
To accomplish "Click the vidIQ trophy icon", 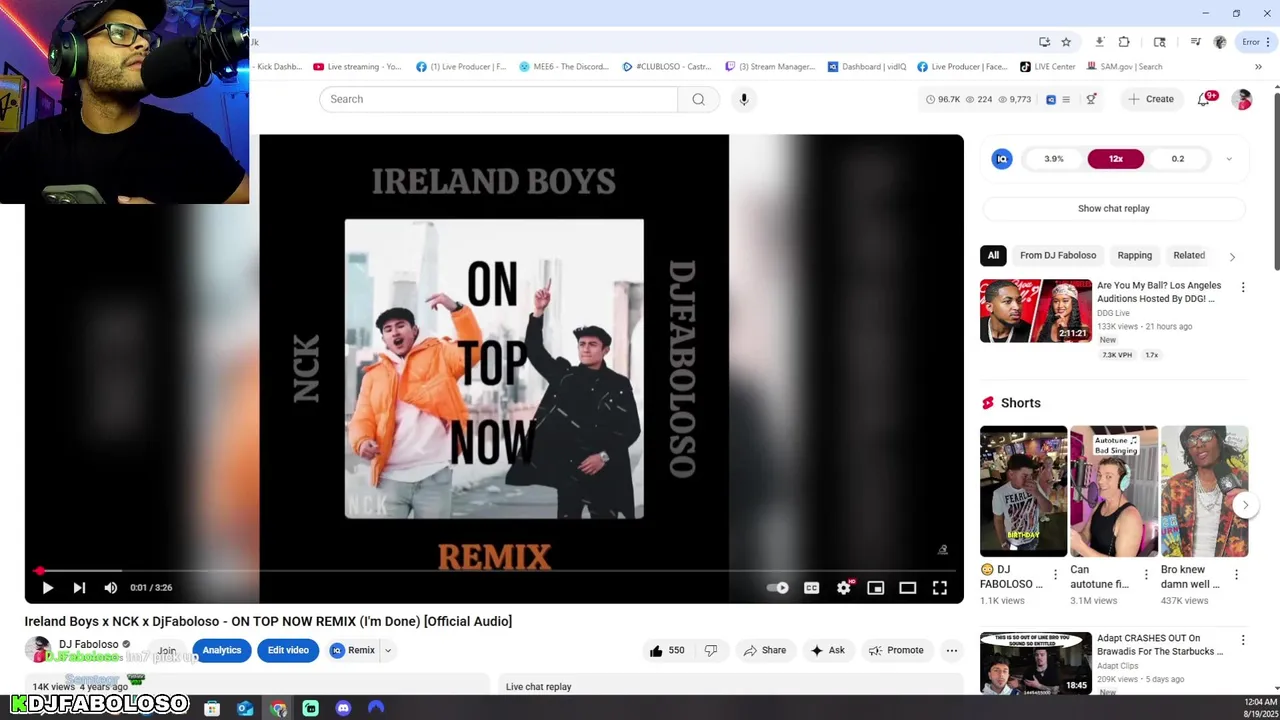I will [x=1091, y=99].
